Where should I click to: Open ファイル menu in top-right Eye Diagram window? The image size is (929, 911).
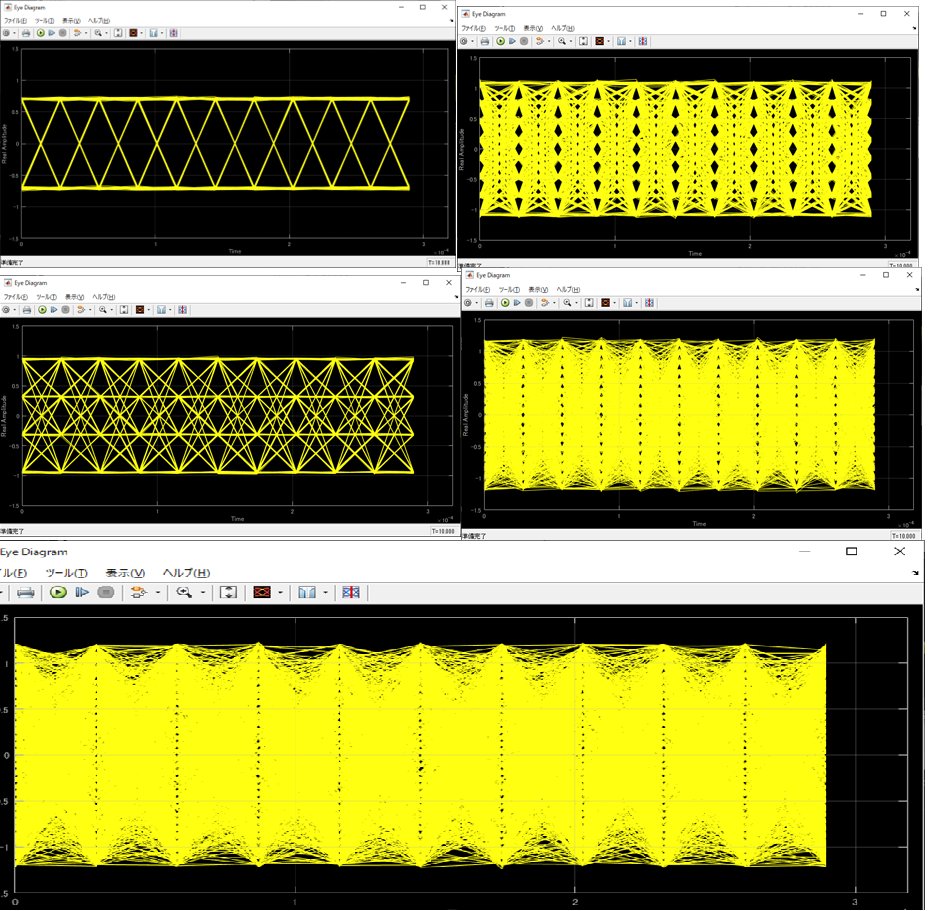473,28
